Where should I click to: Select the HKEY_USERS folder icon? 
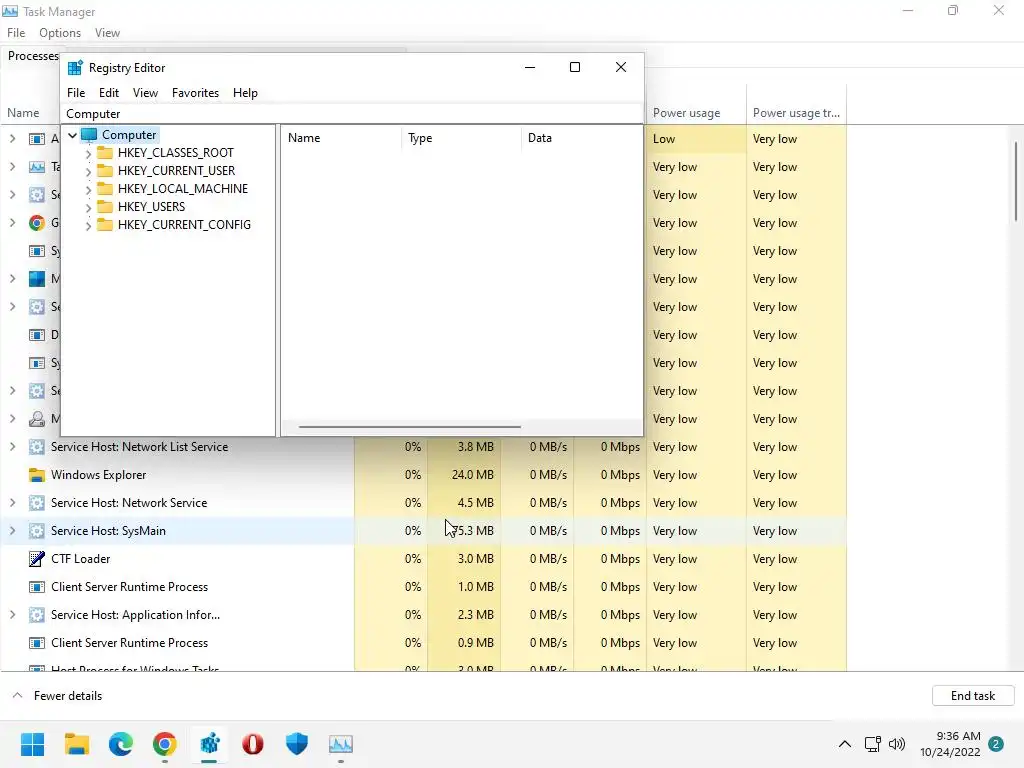point(104,207)
